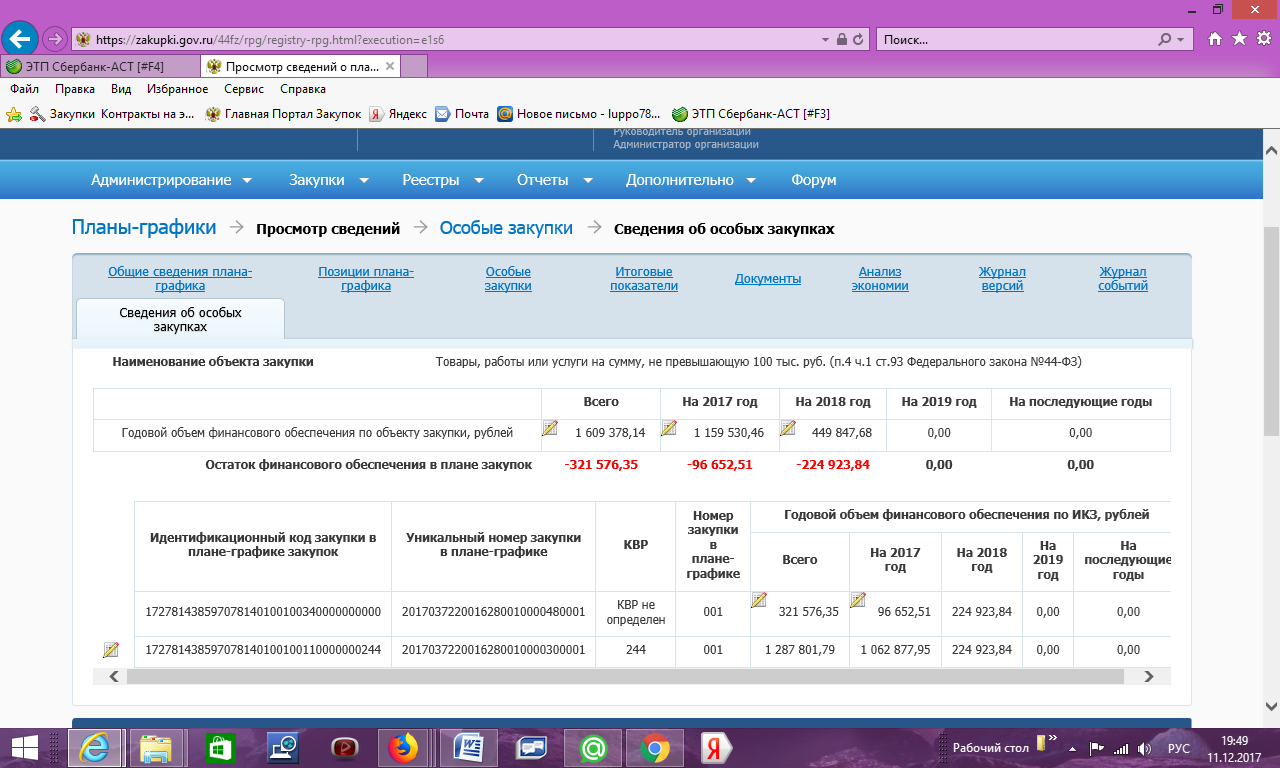
Task: Launch Firefox from the taskbar
Action: pos(405,747)
